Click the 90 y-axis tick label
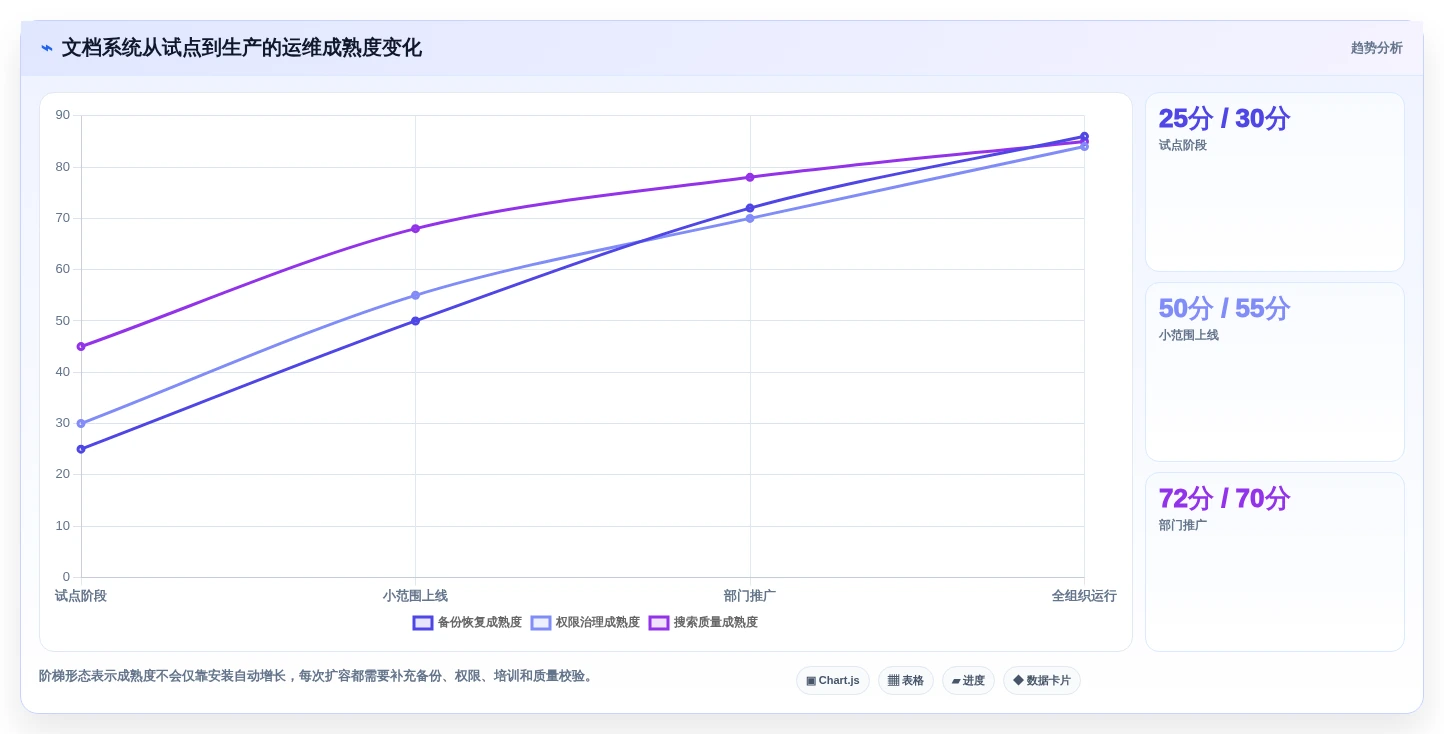Viewport: 1444px width, 734px height. (x=63, y=115)
